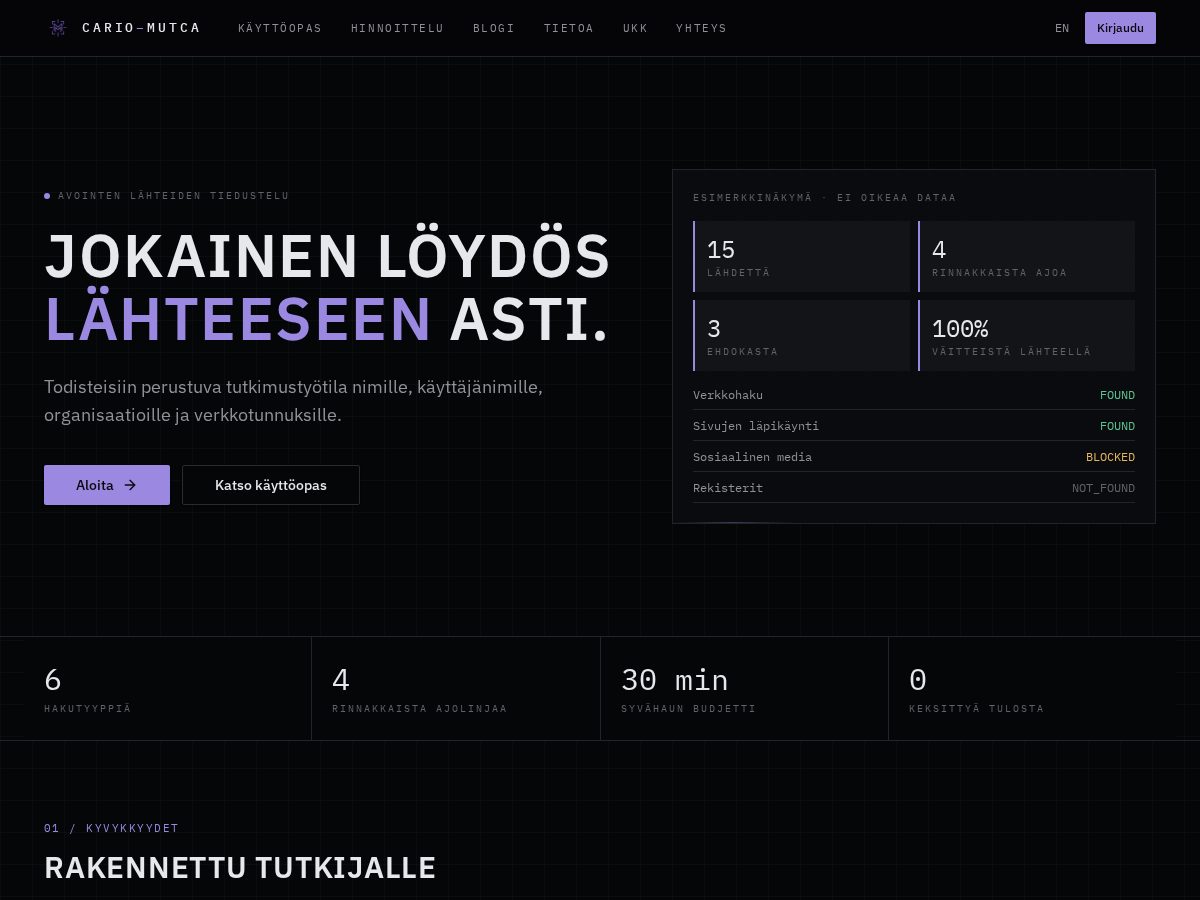Click the arrow icon in Aloita button

point(130,485)
